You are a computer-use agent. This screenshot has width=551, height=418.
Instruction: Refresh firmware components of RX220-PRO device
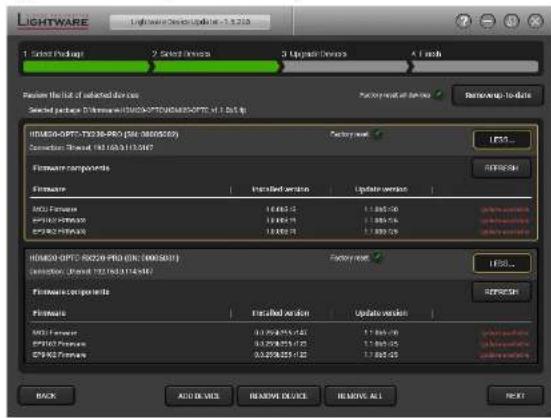click(x=501, y=292)
